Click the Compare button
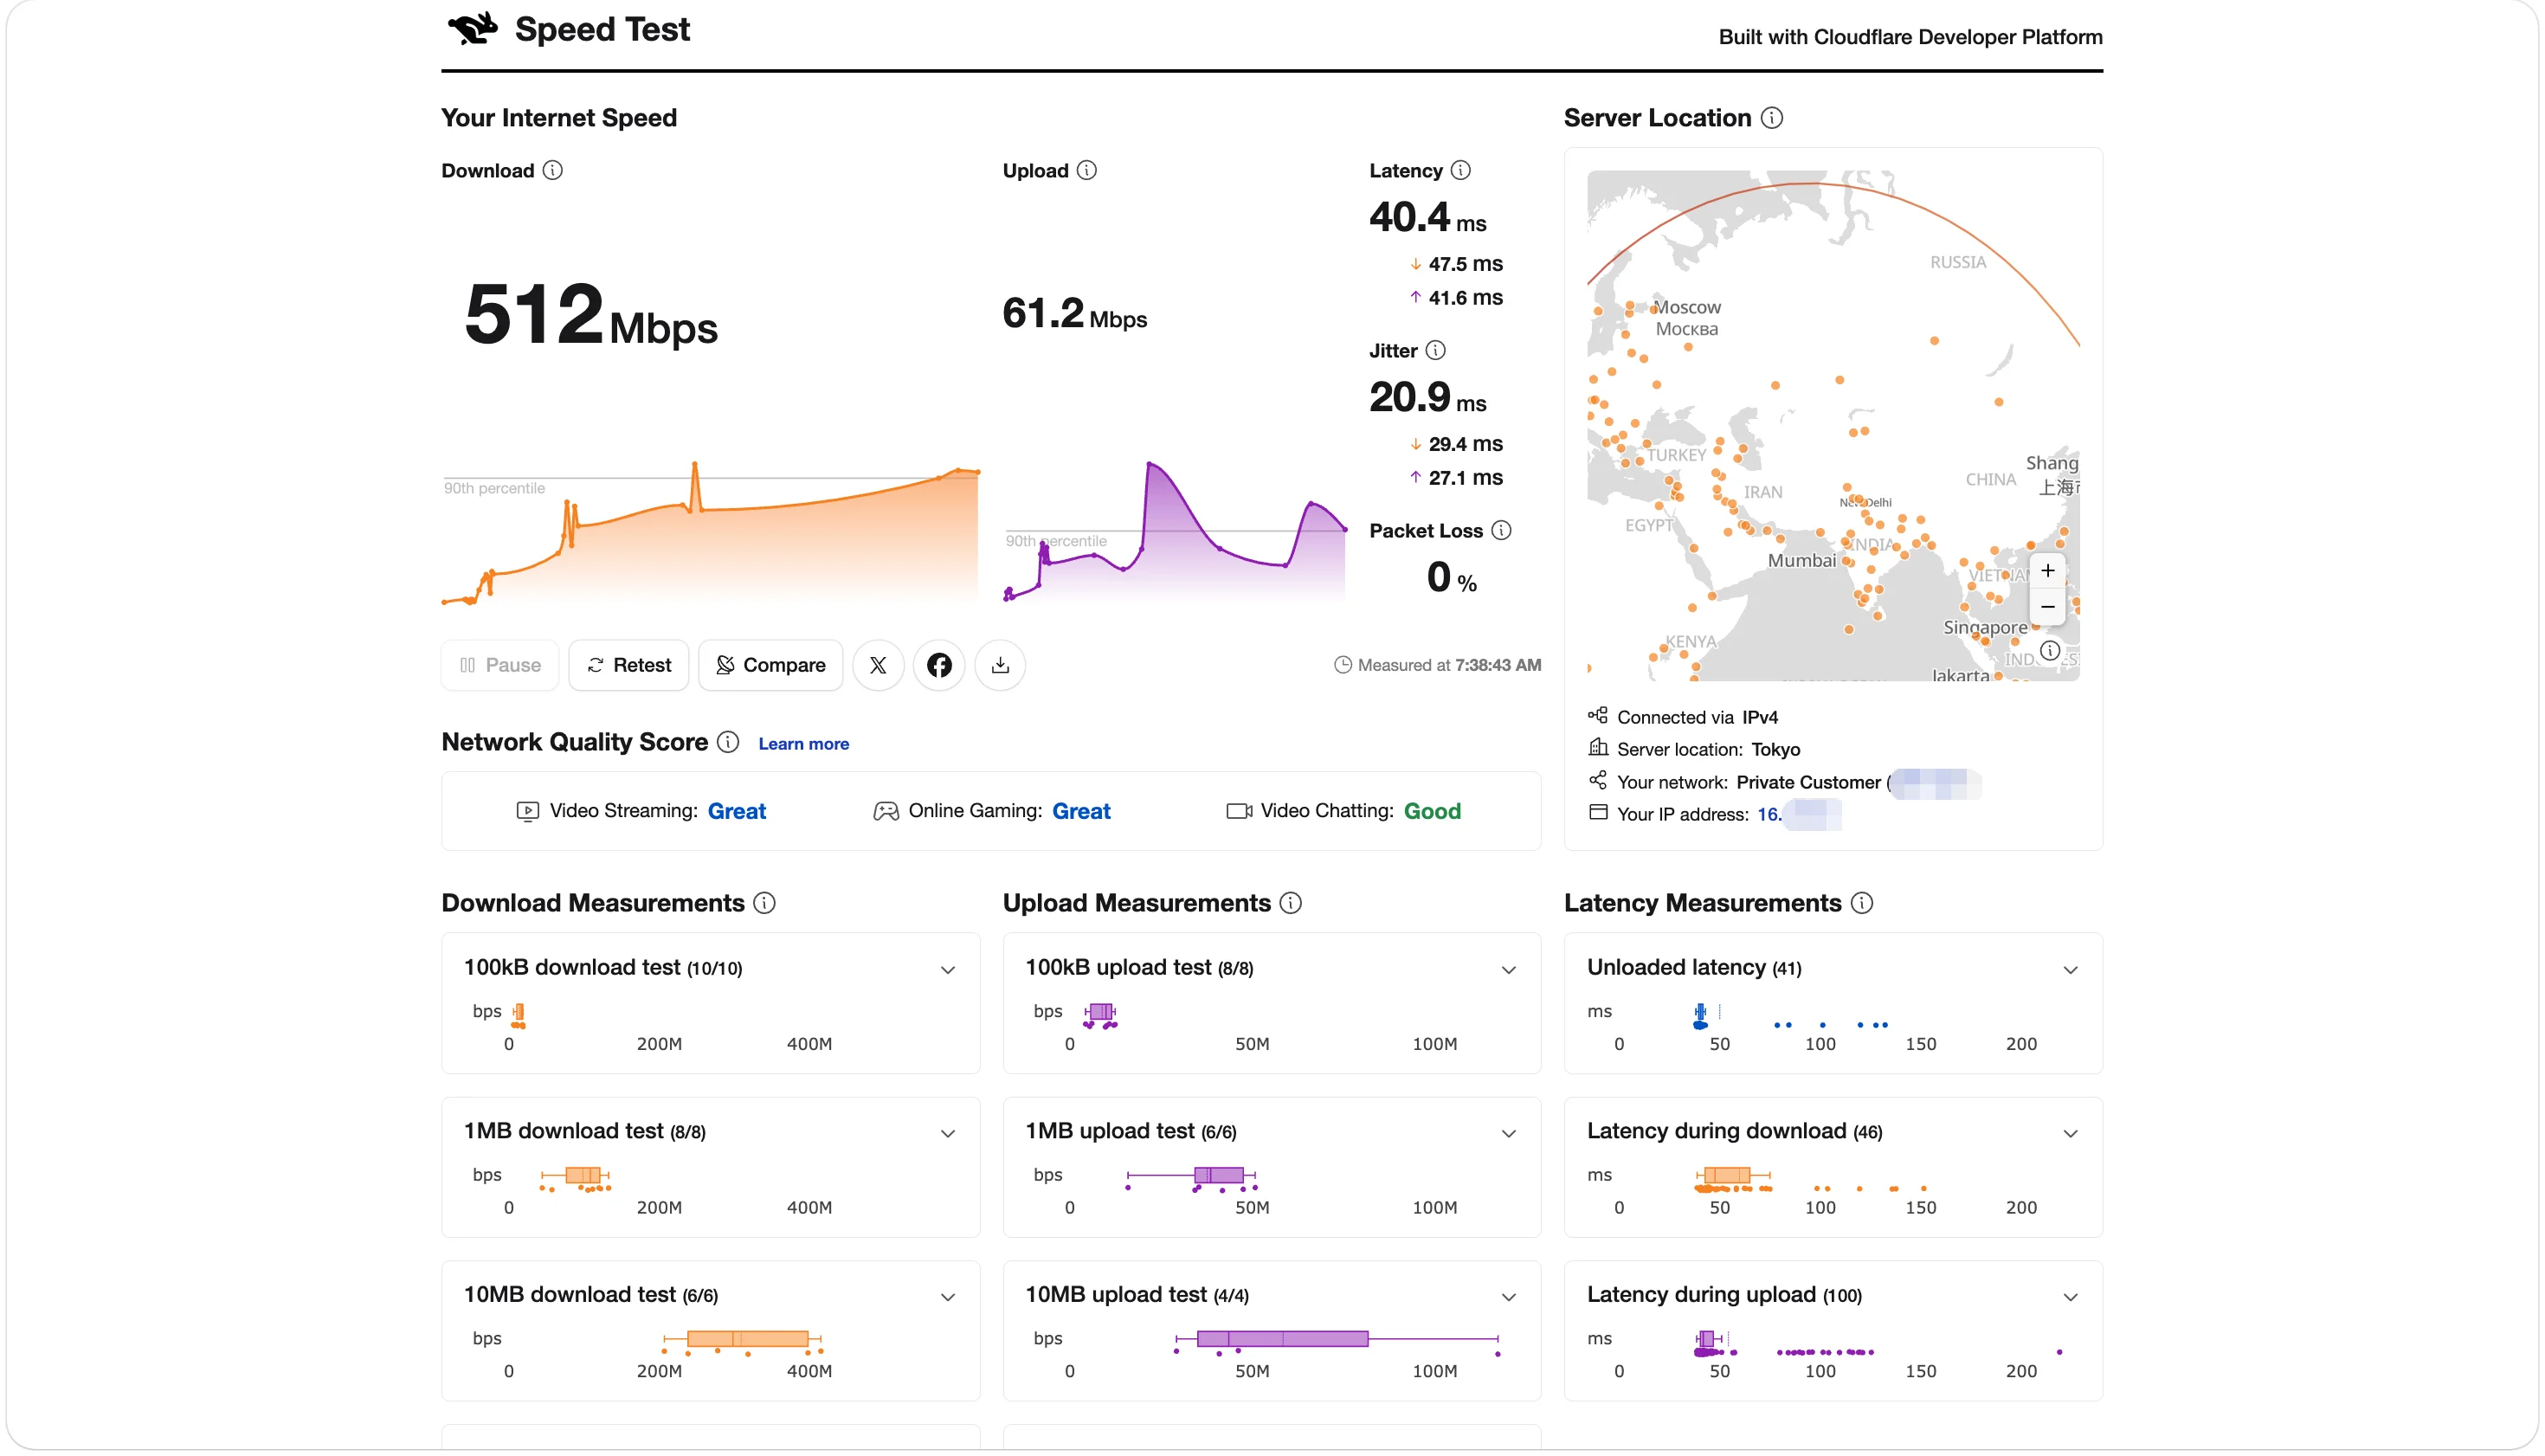Image resolution: width=2545 pixels, height=1456 pixels. [x=771, y=665]
